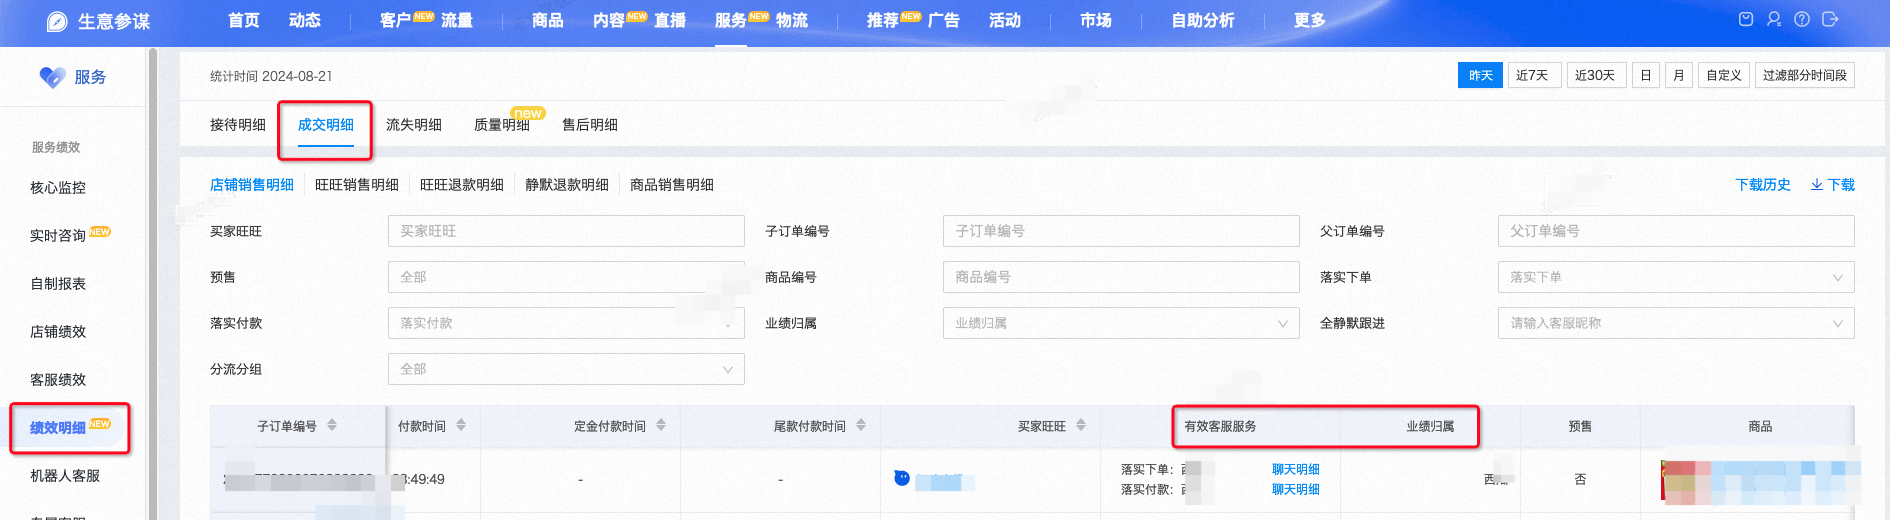Open 核心监控 in the sidebar
Image resolution: width=1890 pixels, height=520 pixels.
point(58,188)
